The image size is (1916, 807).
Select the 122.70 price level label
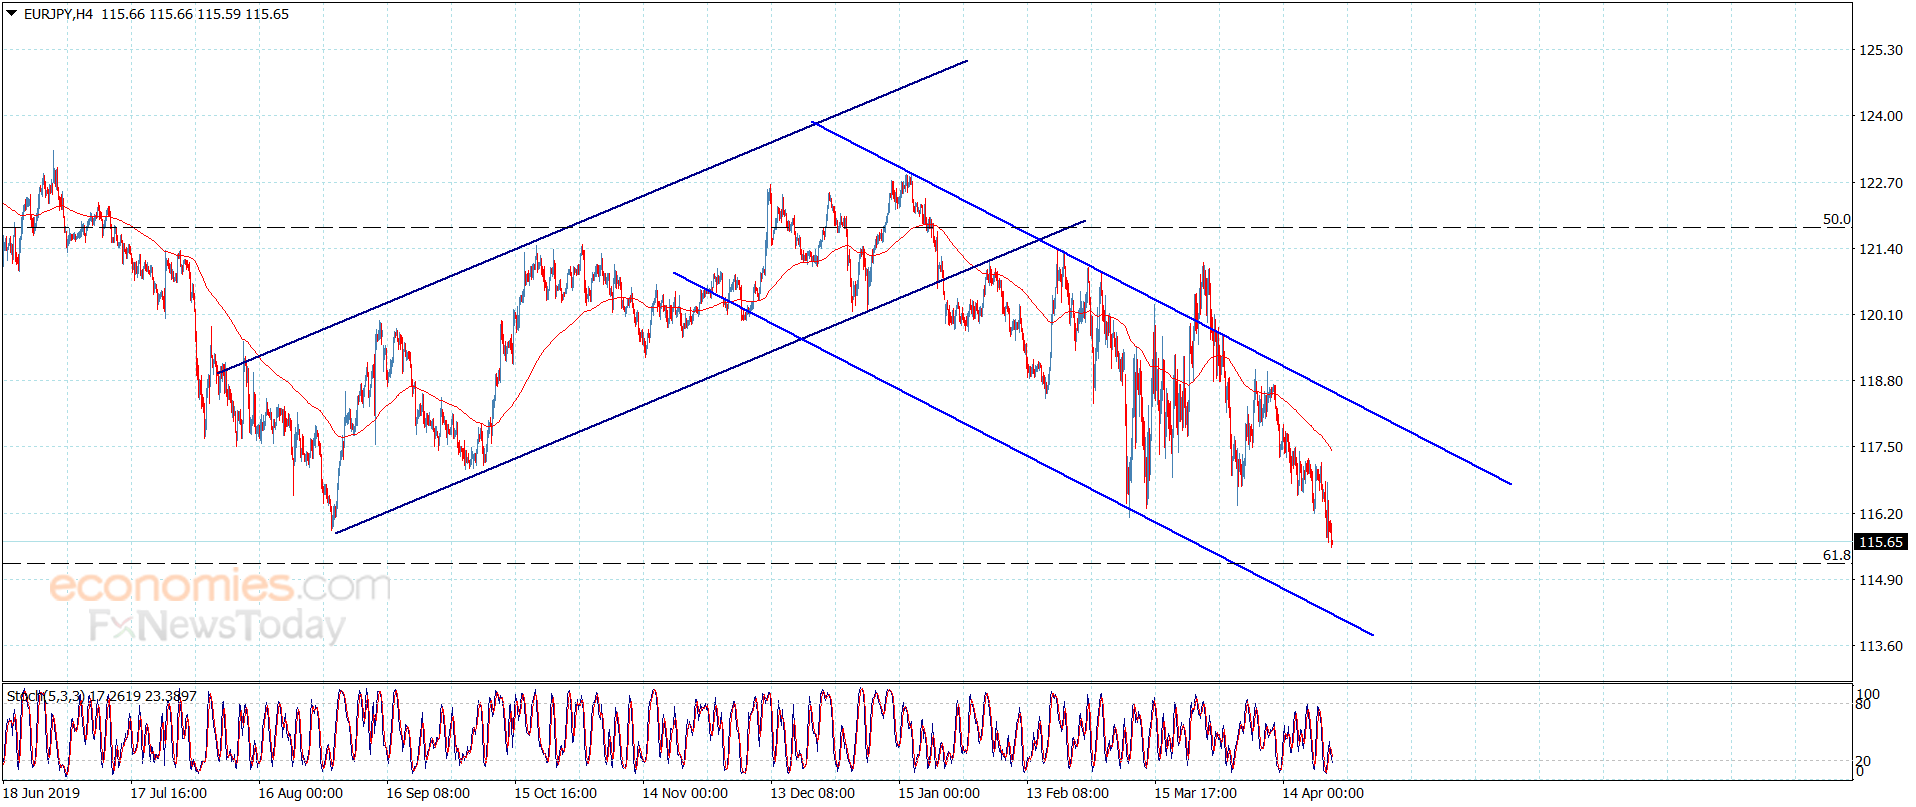coord(1880,183)
